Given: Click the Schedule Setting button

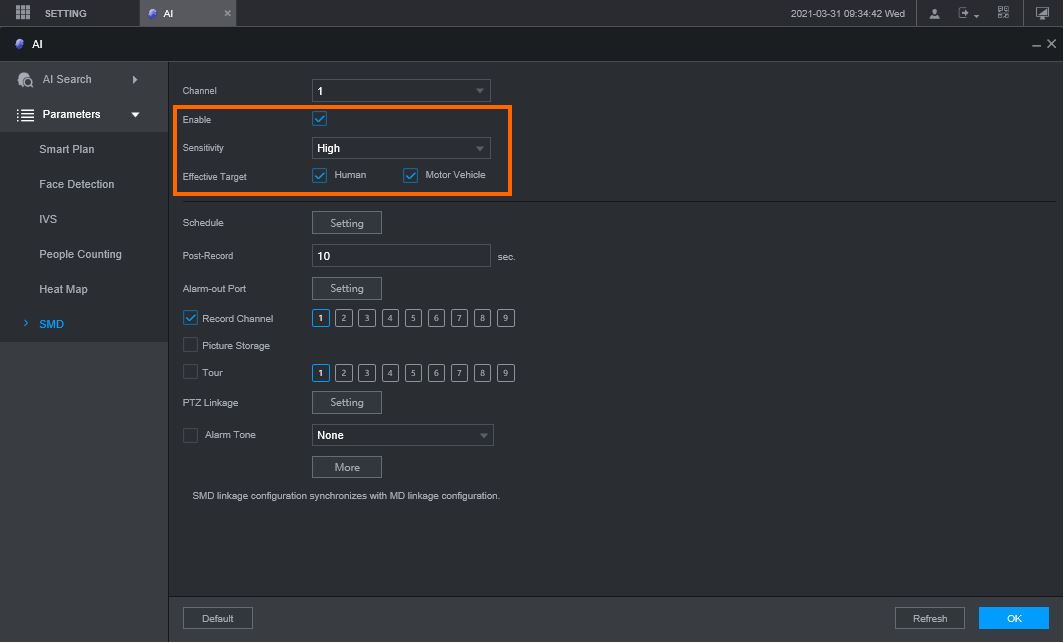Looking at the screenshot, I should 346,223.
